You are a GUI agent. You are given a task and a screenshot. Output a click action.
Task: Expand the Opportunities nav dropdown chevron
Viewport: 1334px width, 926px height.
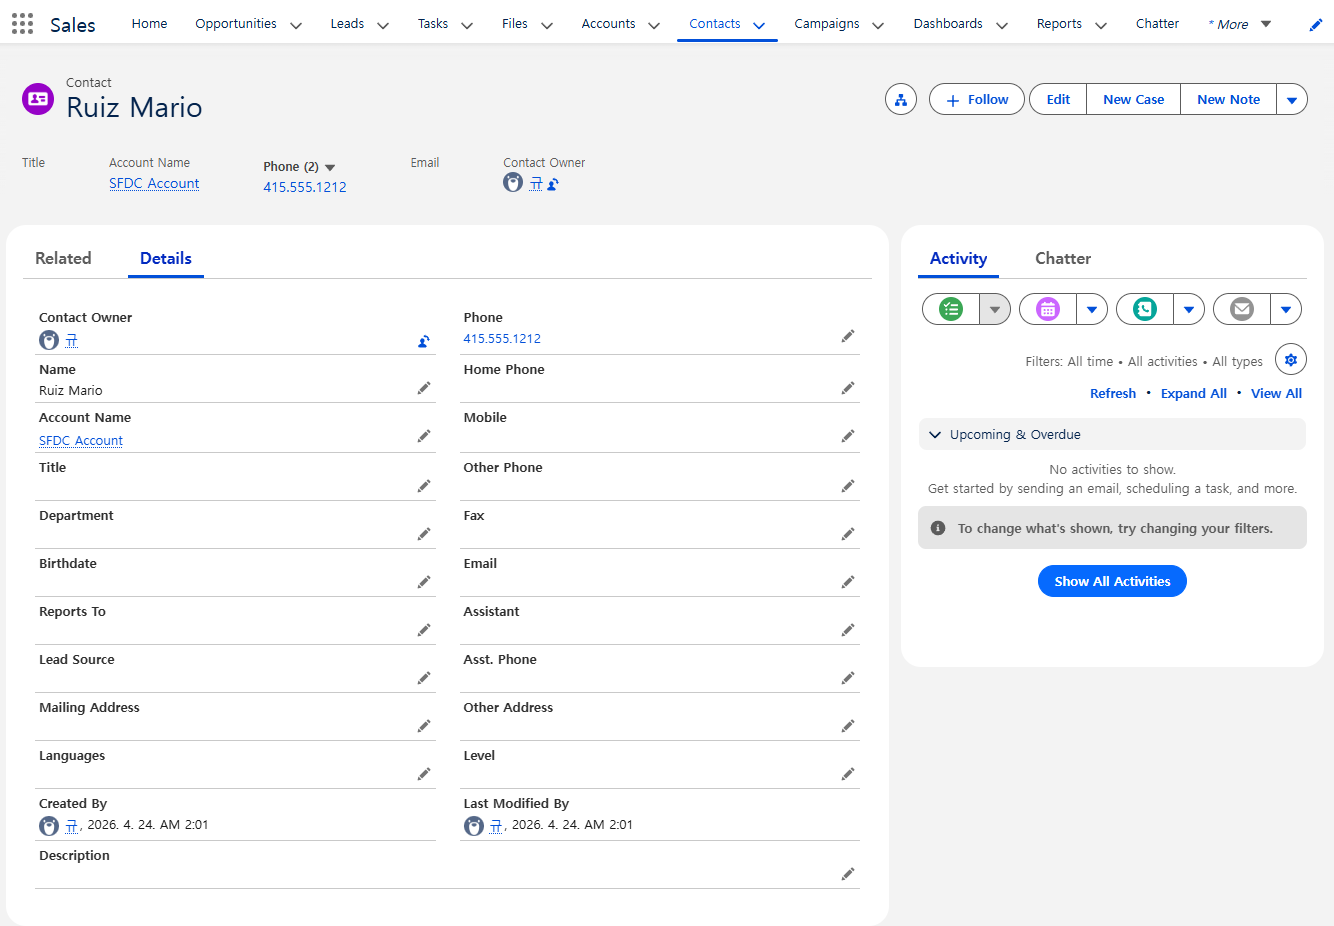click(296, 26)
